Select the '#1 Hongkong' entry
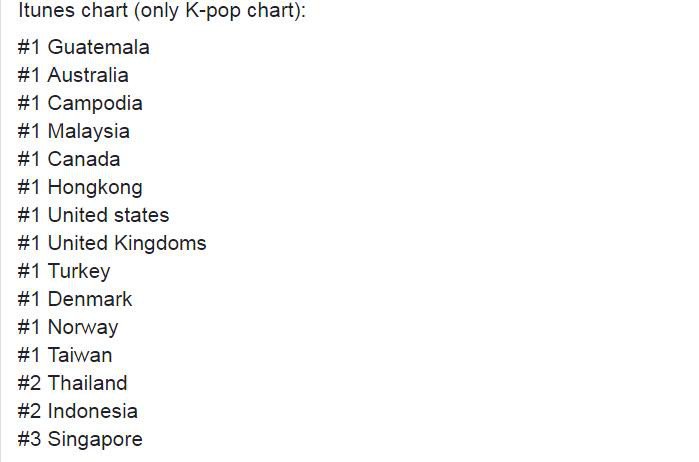This screenshot has width=699, height=462. coord(80,187)
